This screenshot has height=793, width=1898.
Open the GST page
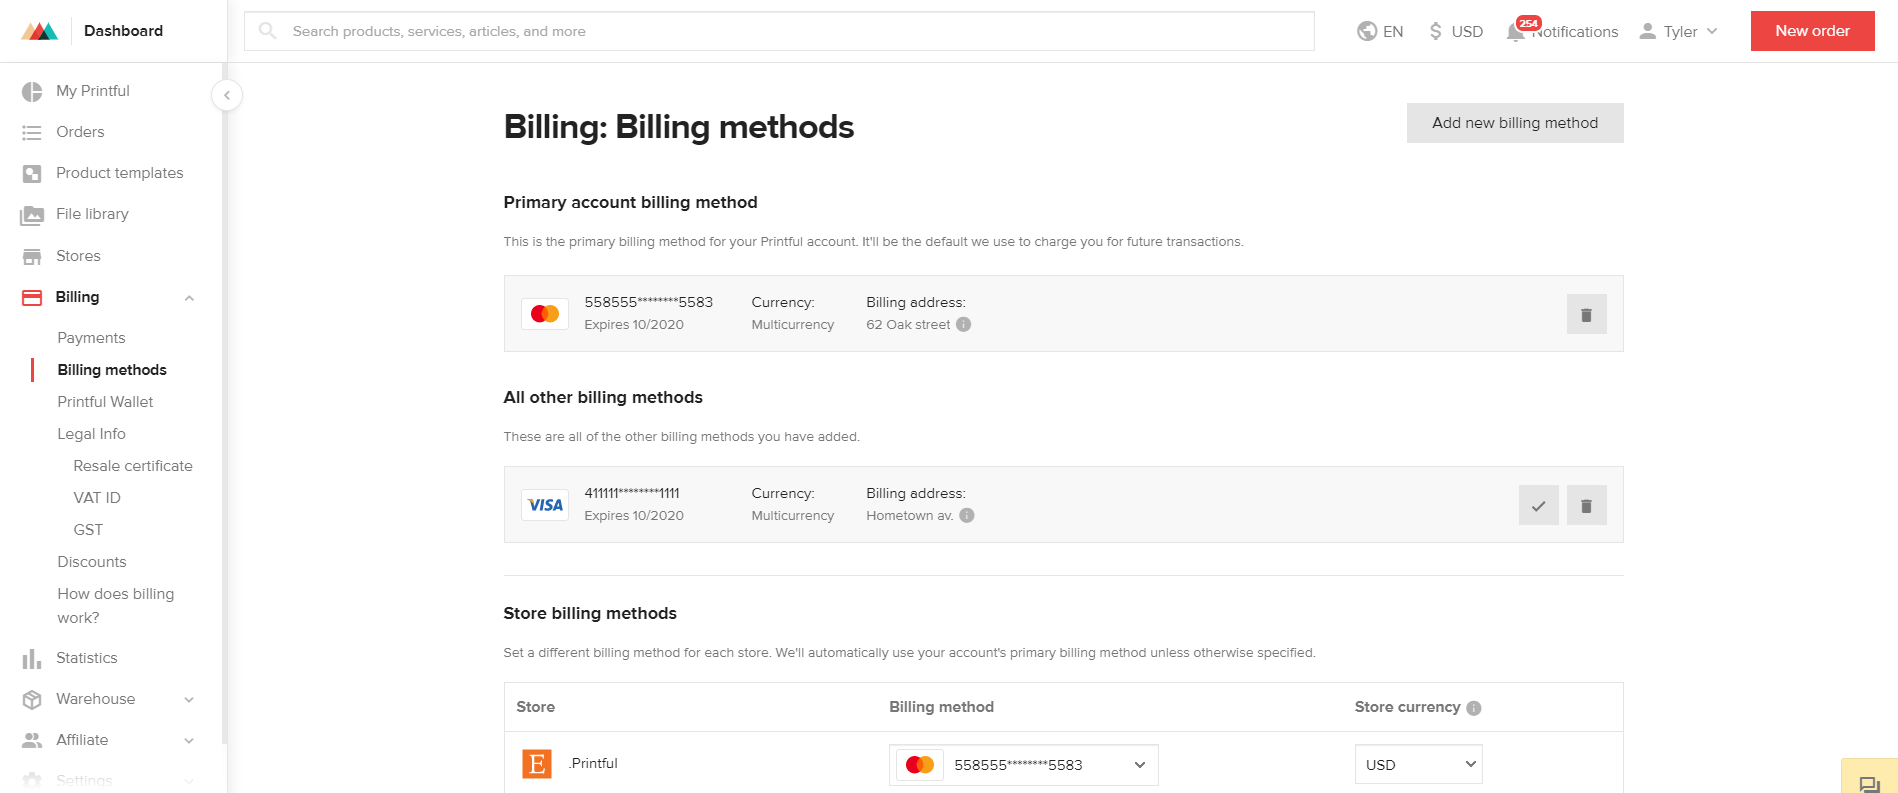coord(88,530)
